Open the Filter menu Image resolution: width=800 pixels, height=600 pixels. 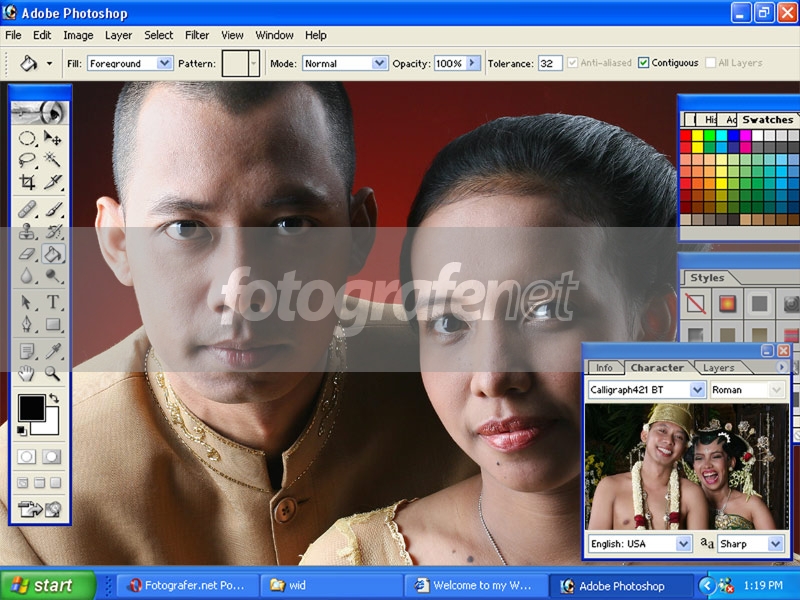pyautogui.click(x=197, y=35)
